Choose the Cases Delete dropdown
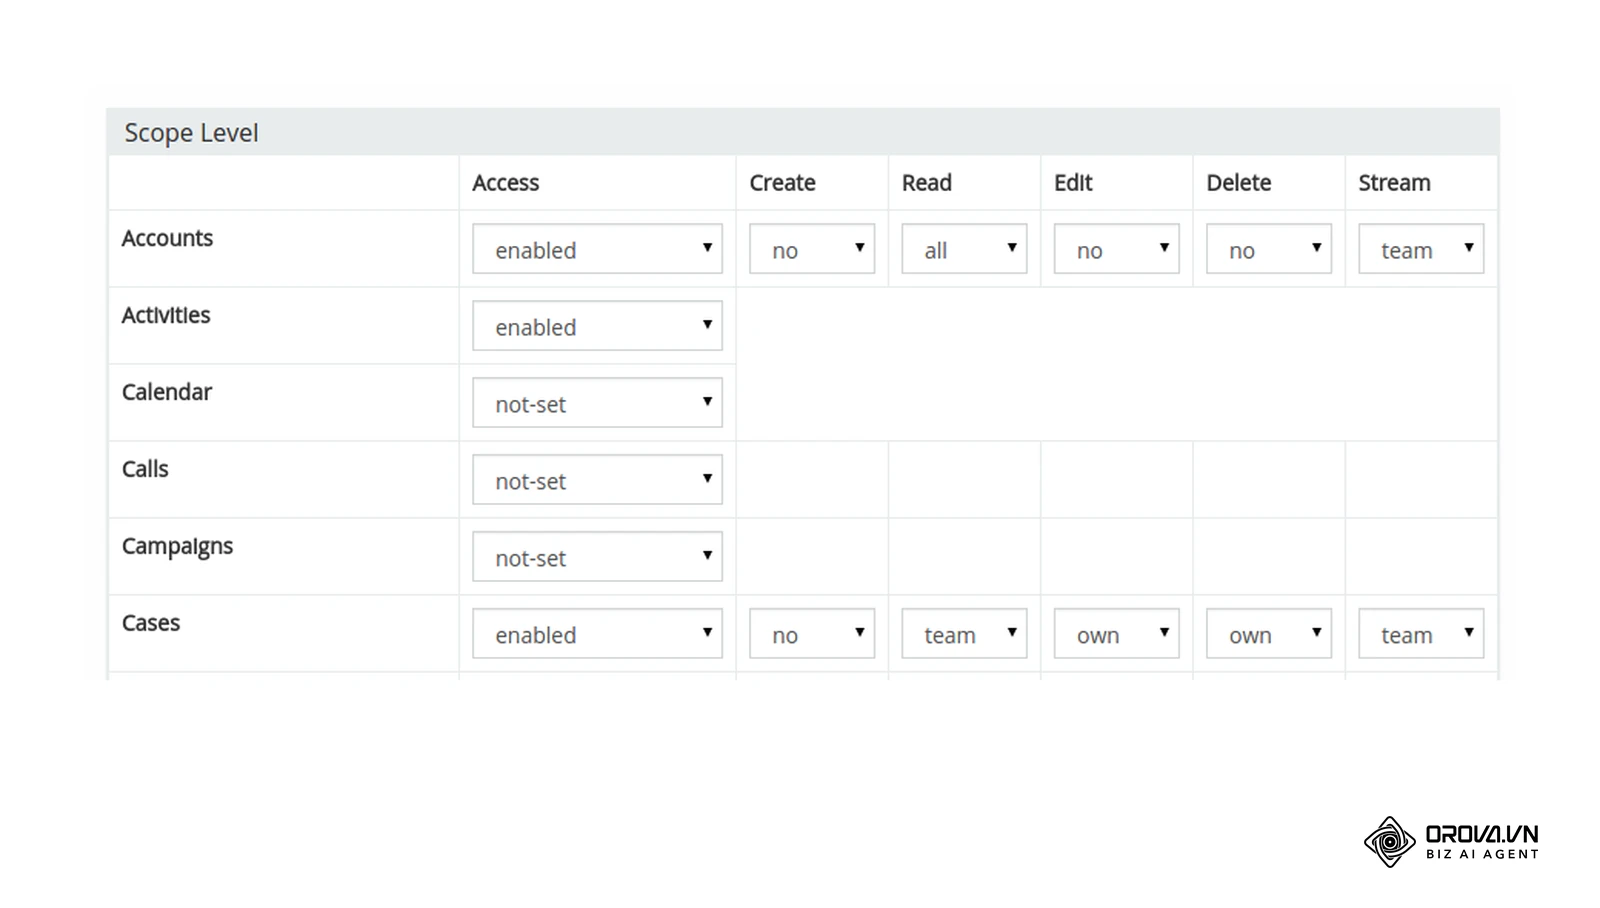 pos(1269,634)
